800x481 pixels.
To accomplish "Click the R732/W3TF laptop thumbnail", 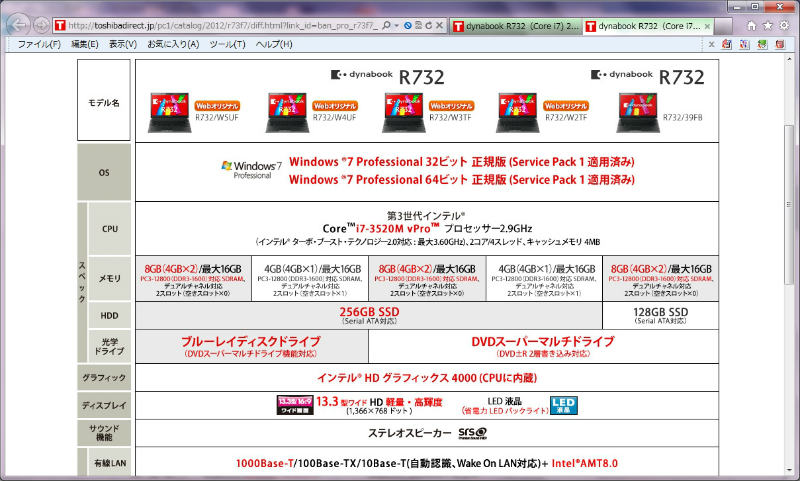I will tap(404, 112).
